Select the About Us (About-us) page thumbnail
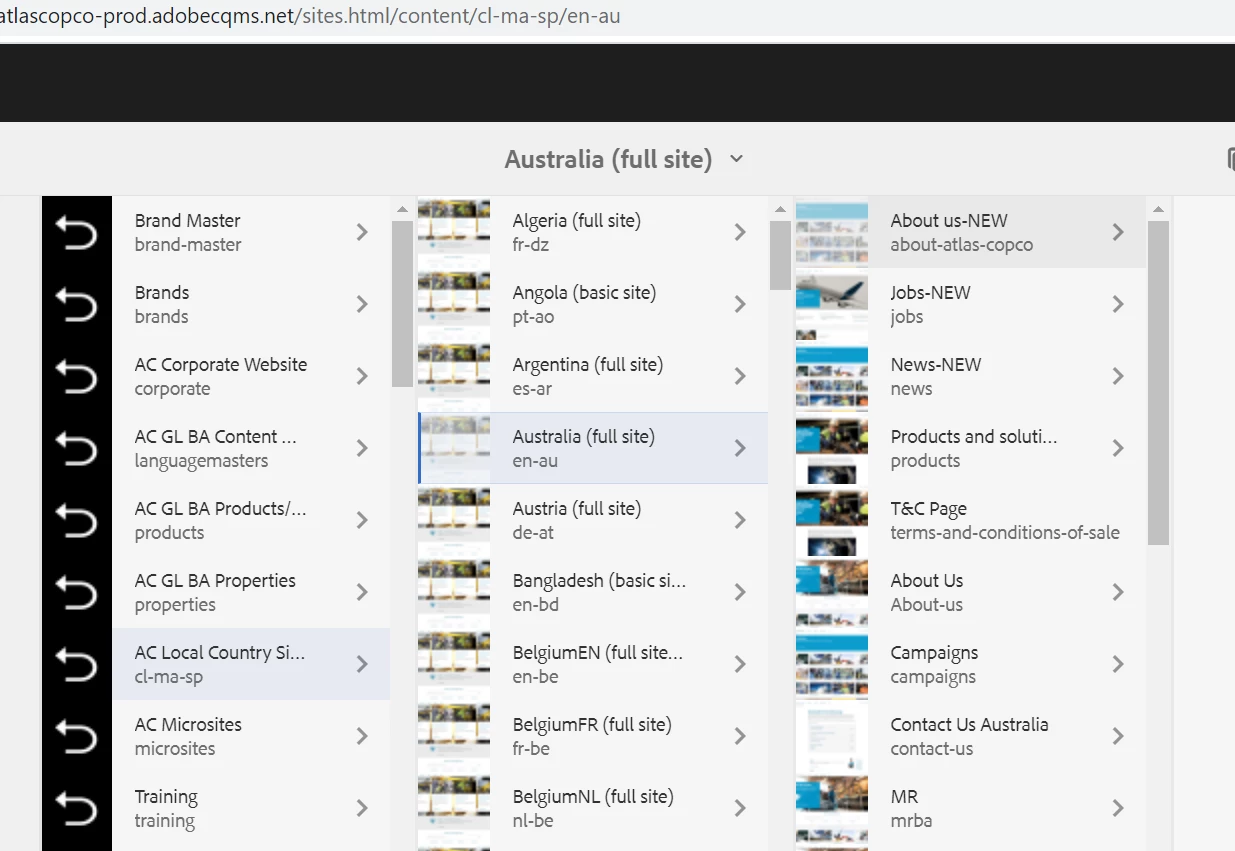 (x=832, y=592)
